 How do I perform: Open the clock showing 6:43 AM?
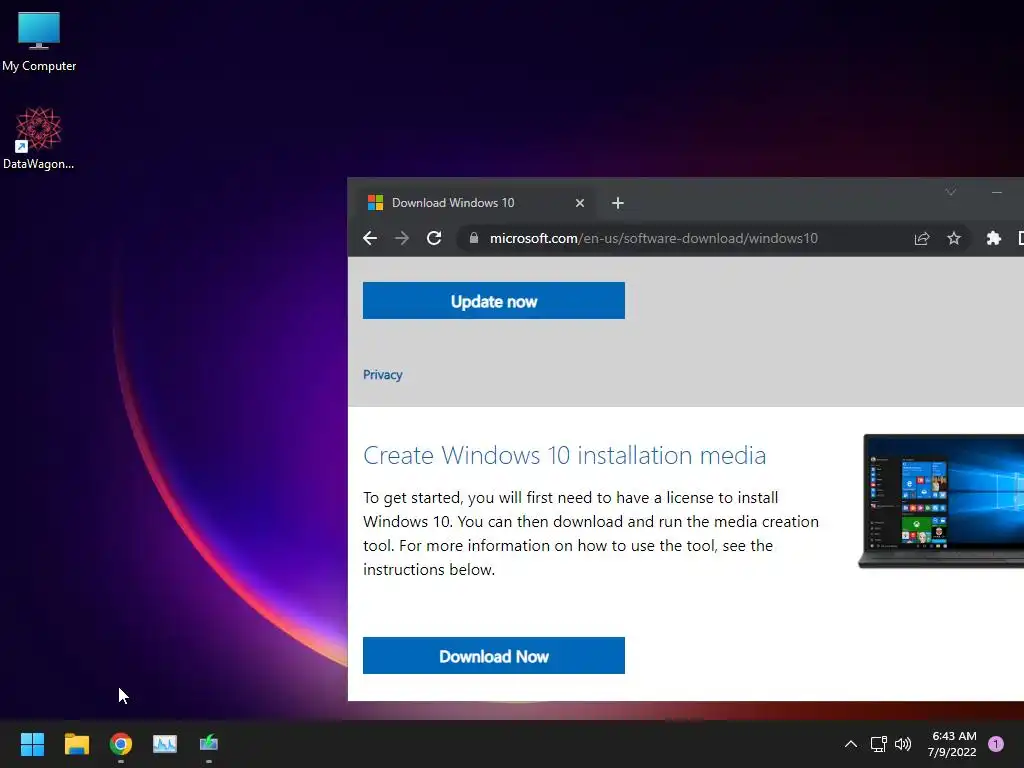[x=953, y=744]
